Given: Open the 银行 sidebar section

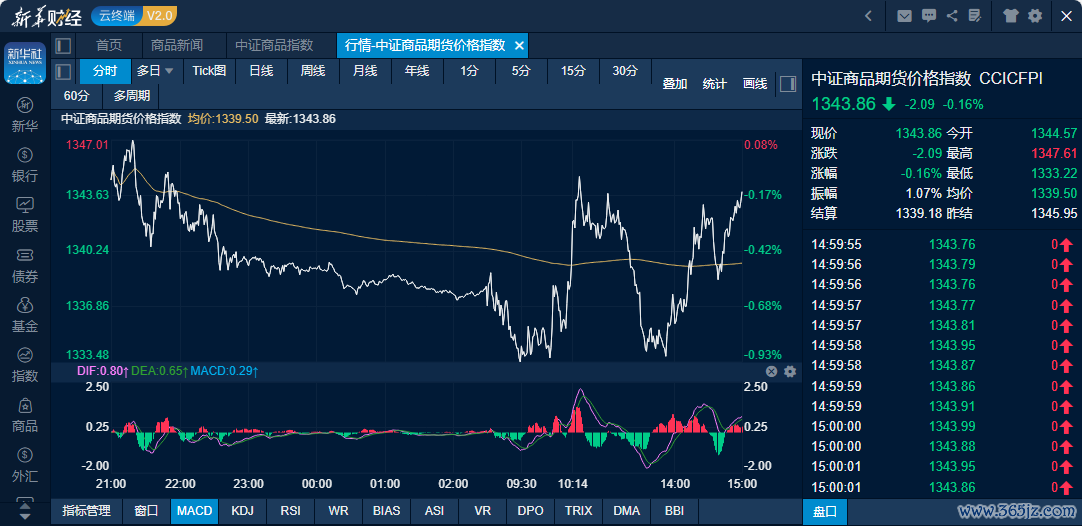Looking at the screenshot, I should pyautogui.click(x=25, y=166).
